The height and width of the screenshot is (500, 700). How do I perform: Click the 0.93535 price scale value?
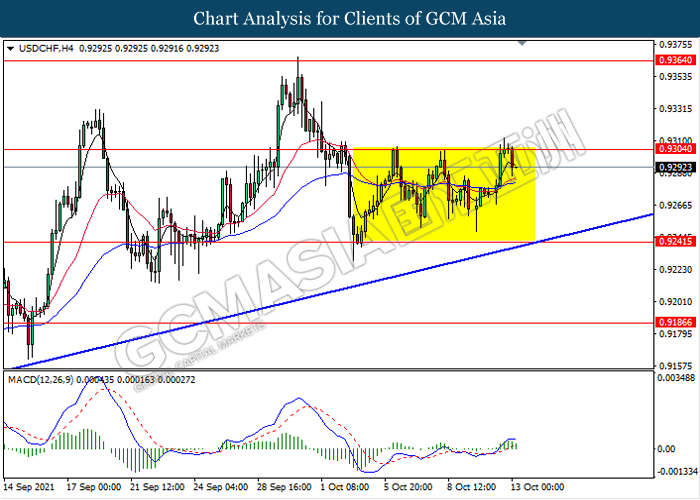675,76
